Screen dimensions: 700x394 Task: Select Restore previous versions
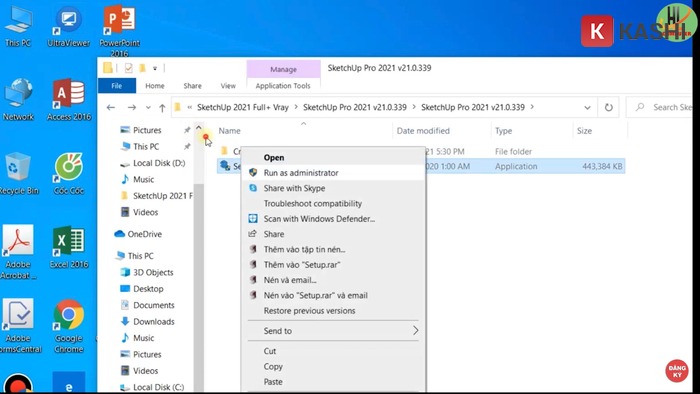pos(333,311)
